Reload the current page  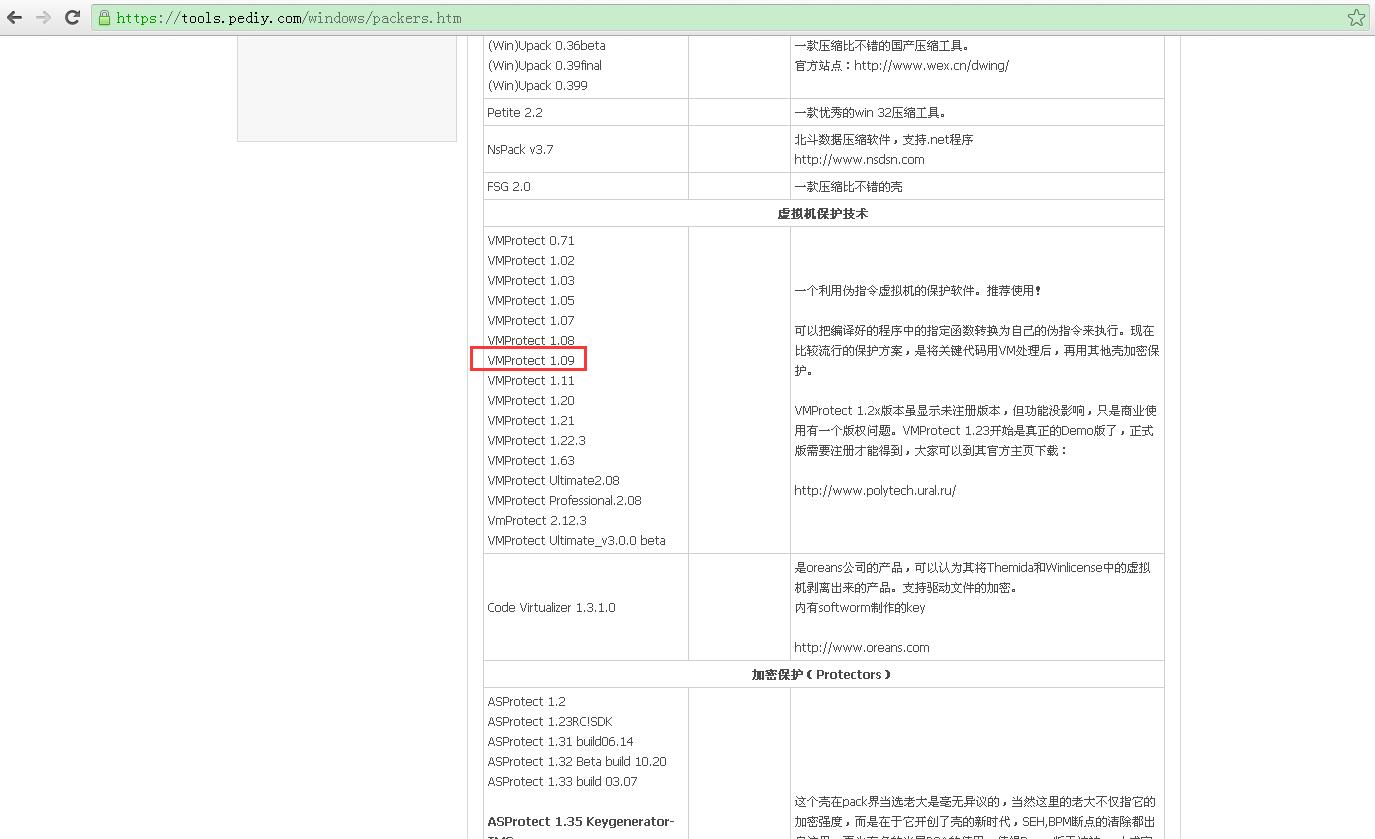click(x=72, y=17)
